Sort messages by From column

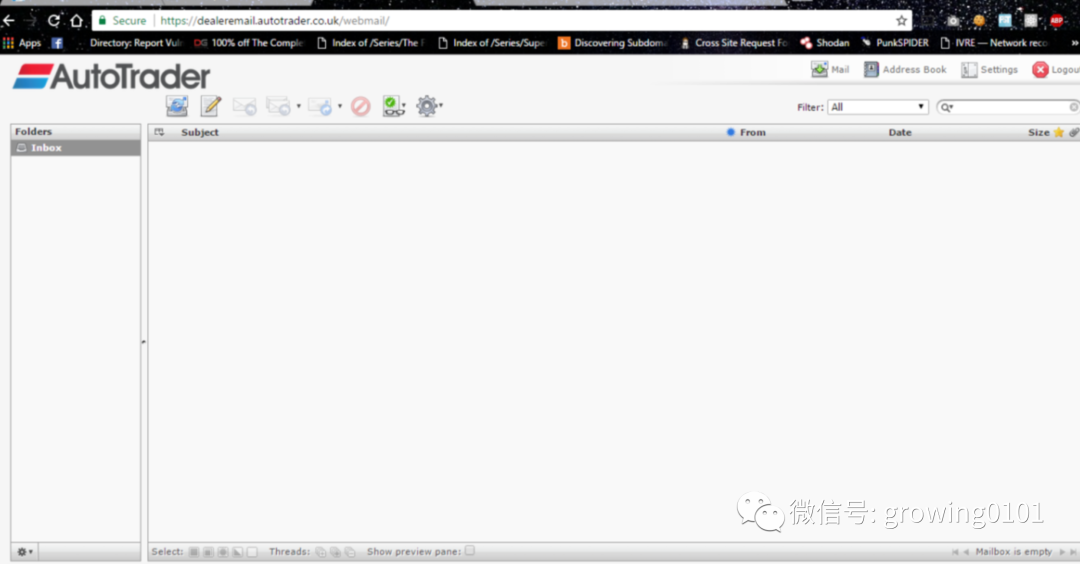[752, 132]
